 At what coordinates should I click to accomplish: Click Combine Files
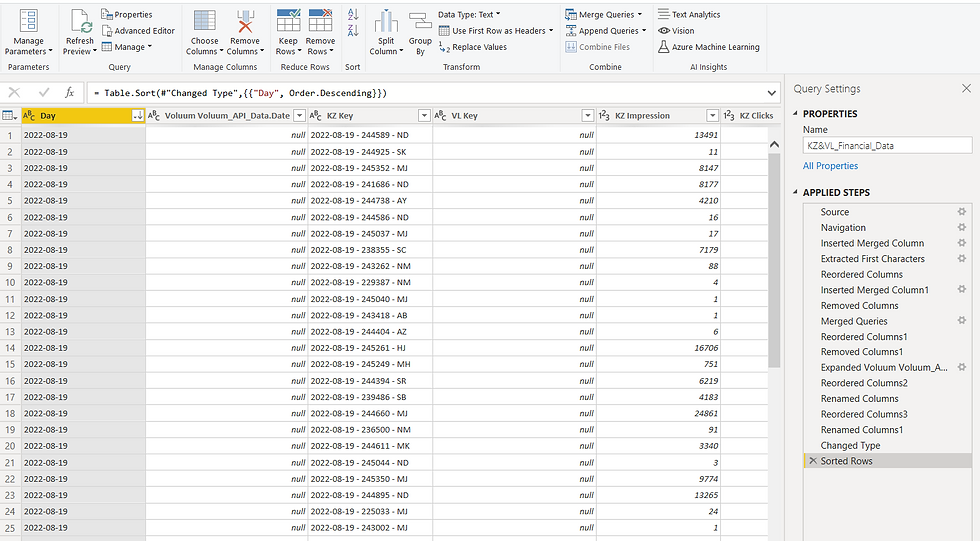(x=598, y=47)
